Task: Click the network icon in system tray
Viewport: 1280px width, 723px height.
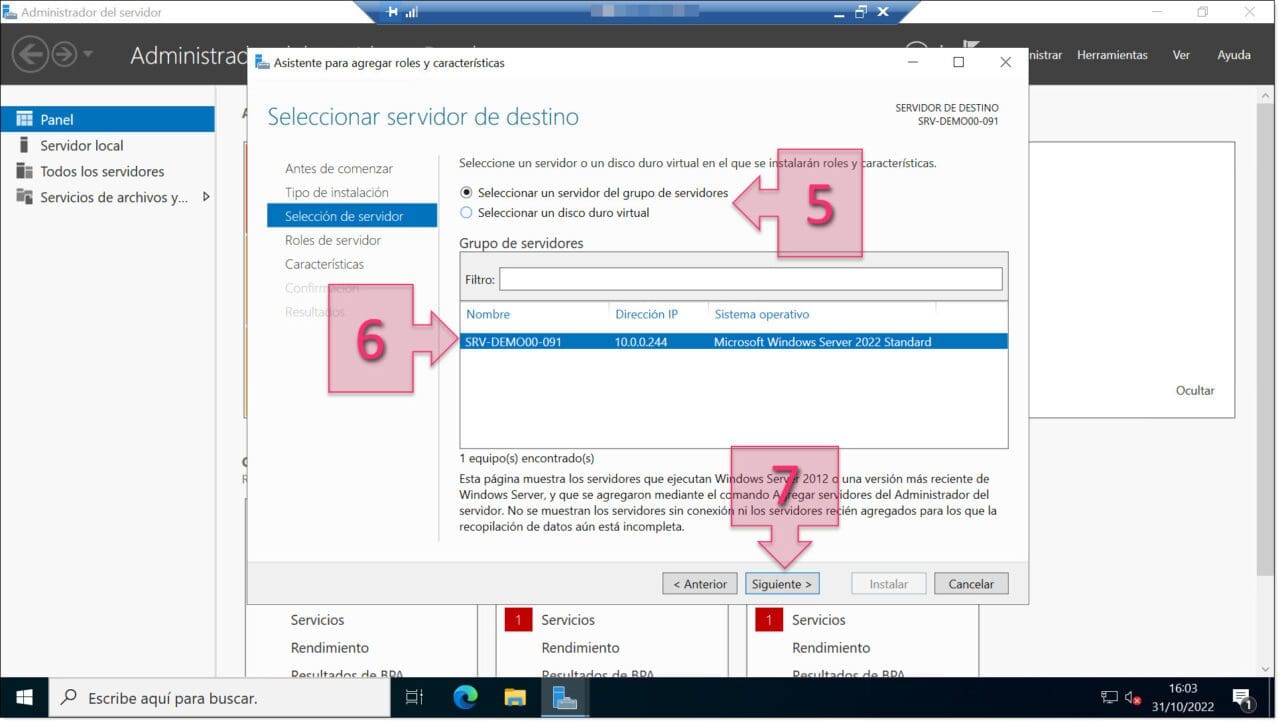Action: [1109, 698]
